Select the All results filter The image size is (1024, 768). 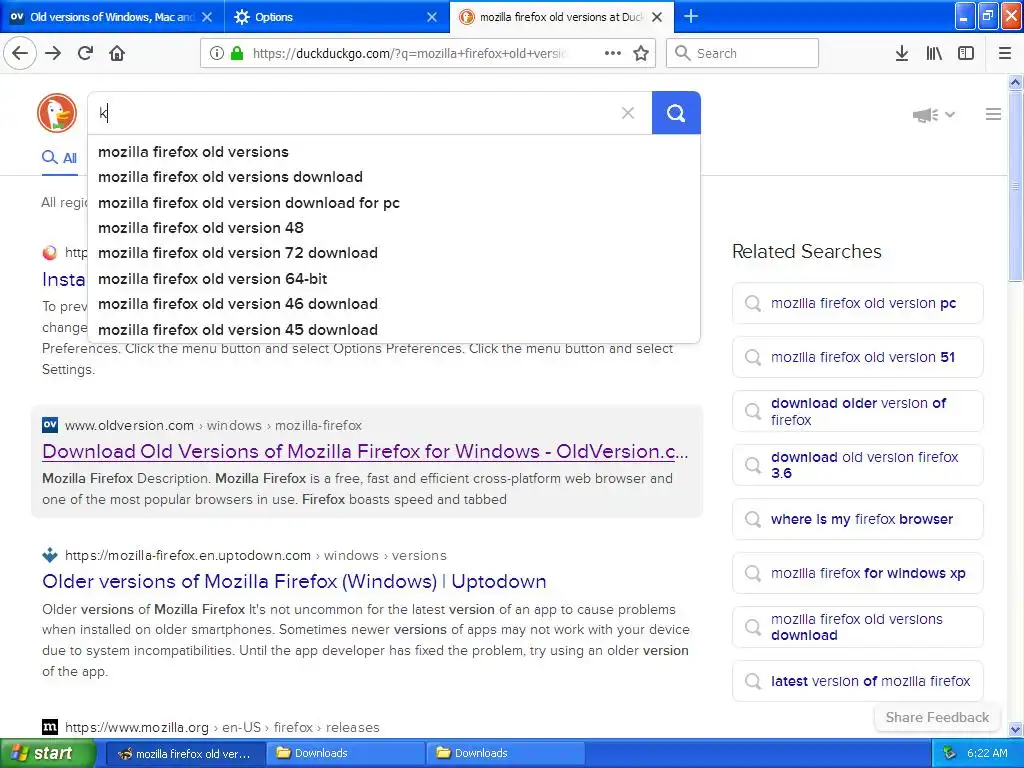click(x=59, y=157)
